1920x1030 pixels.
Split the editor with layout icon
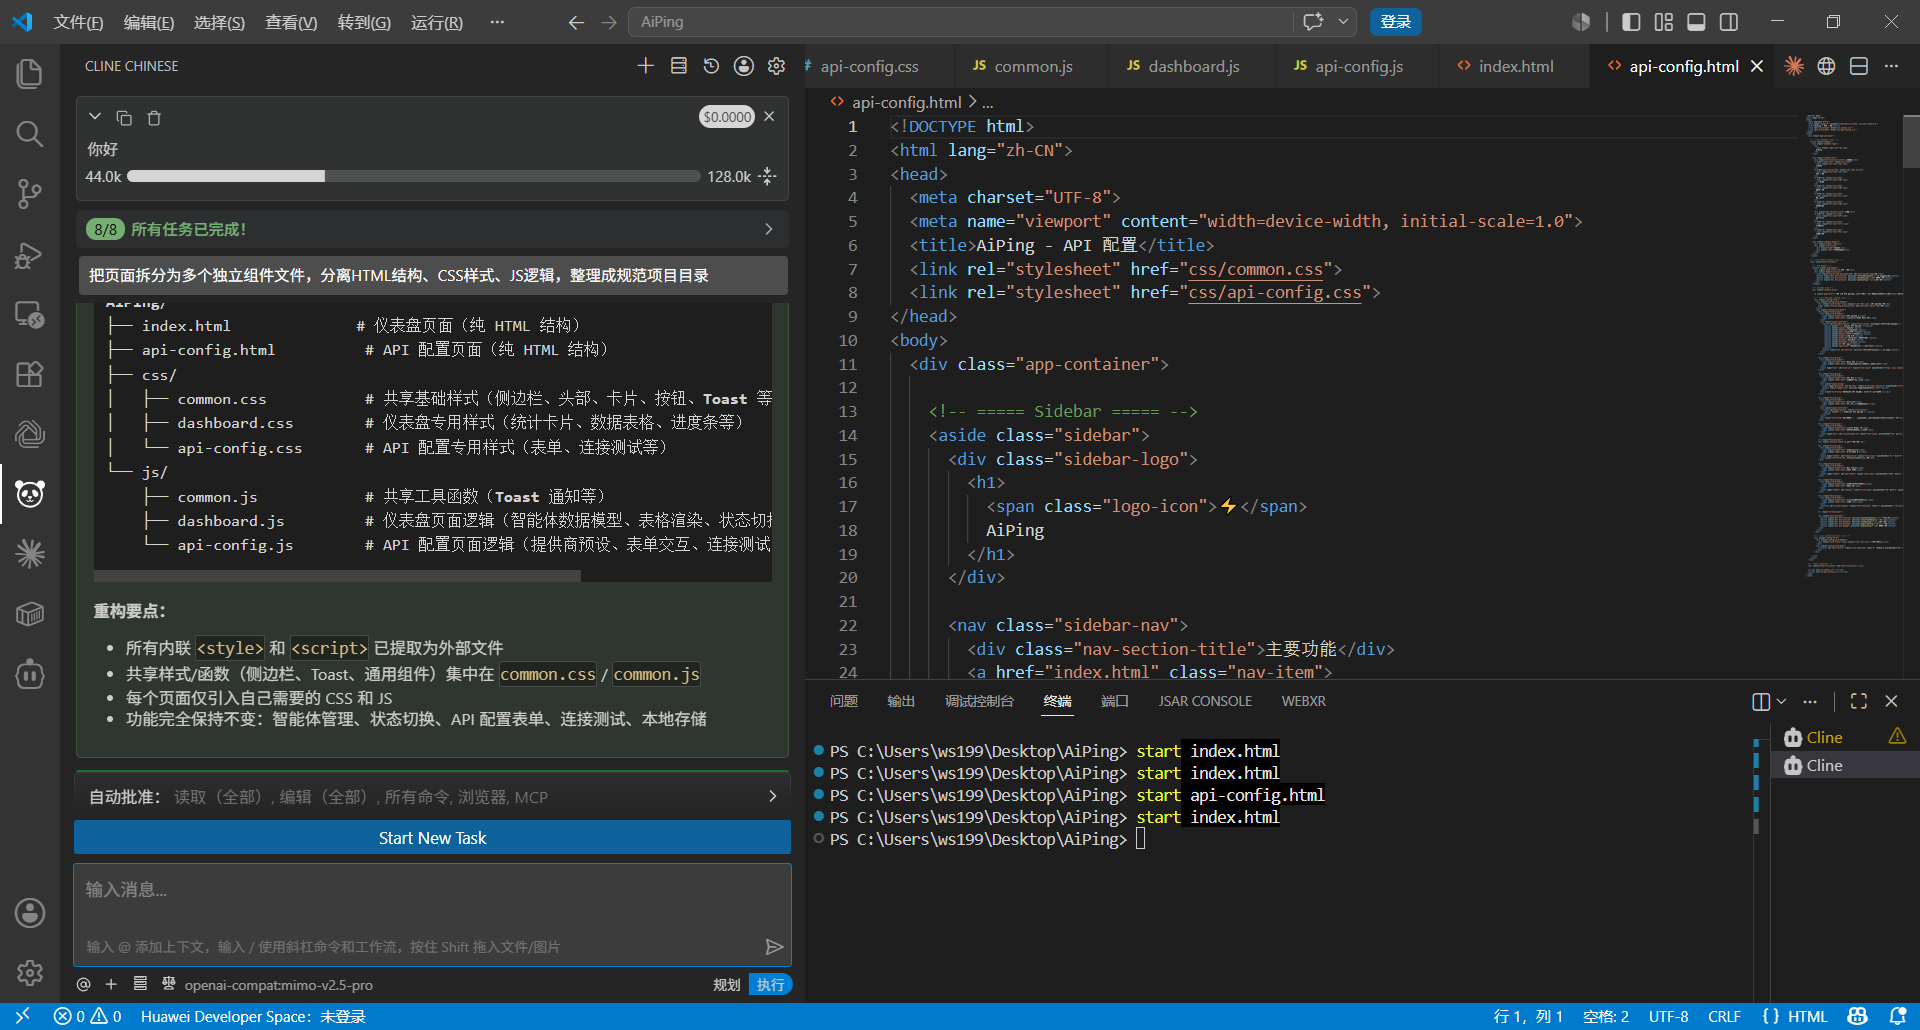[1859, 66]
